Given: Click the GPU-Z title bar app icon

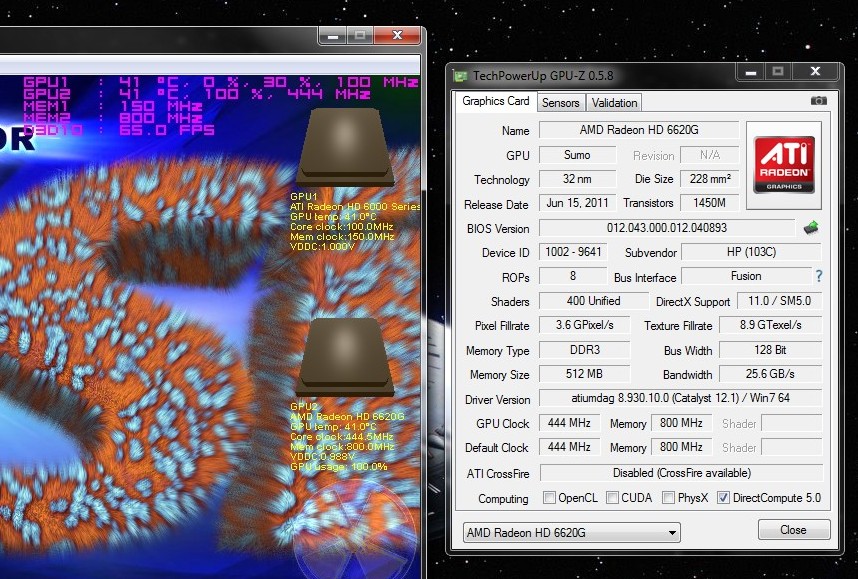Looking at the screenshot, I should 460,76.
